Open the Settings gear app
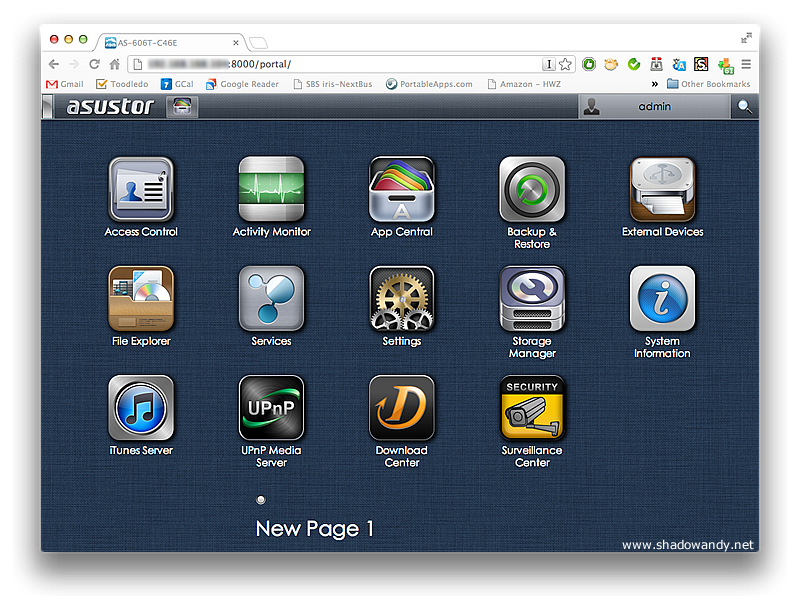Viewport: 800px width, 609px height. pos(402,298)
